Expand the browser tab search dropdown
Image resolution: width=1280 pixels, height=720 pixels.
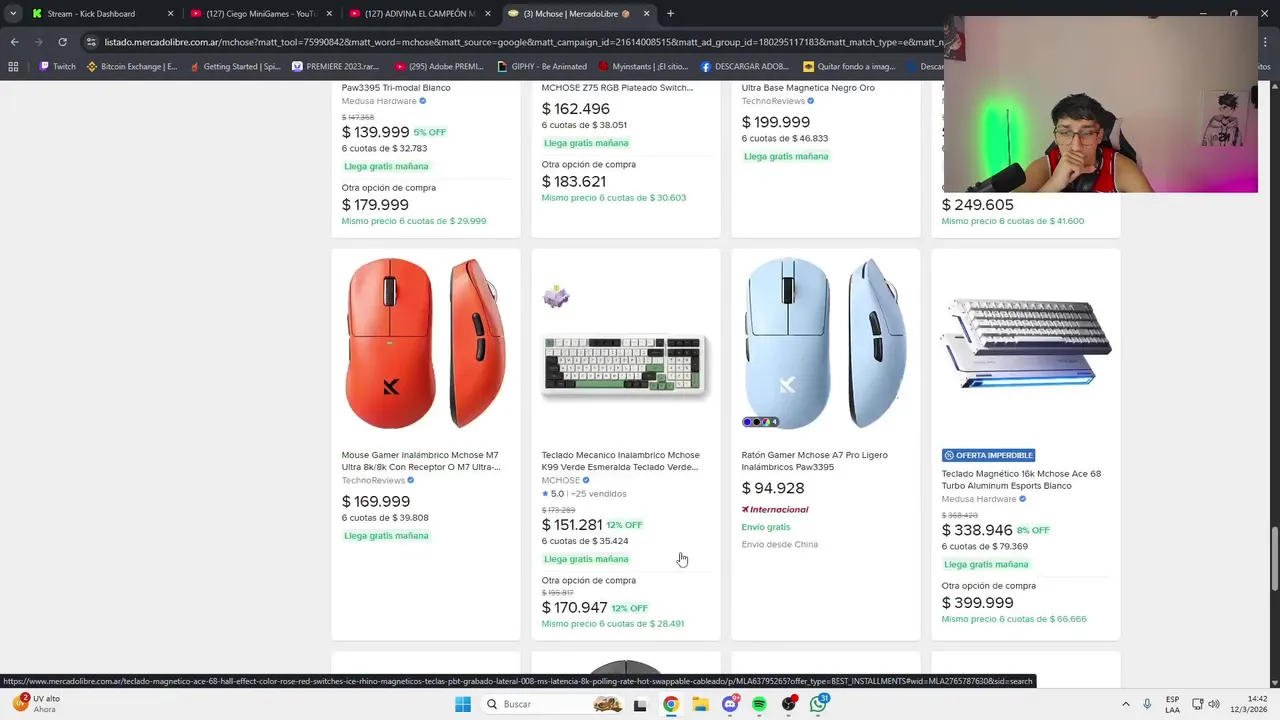coord(13,14)
